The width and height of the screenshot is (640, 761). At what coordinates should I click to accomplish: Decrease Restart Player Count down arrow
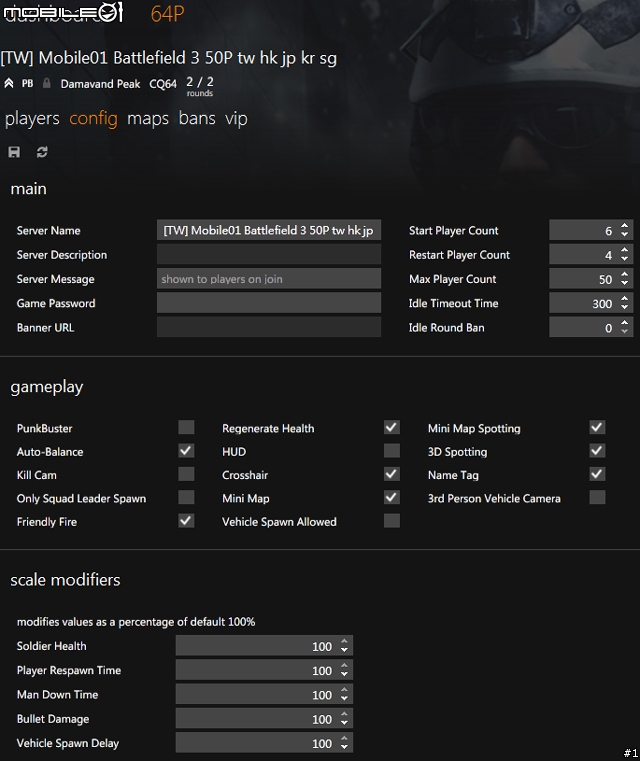click(x=624, y=259)
